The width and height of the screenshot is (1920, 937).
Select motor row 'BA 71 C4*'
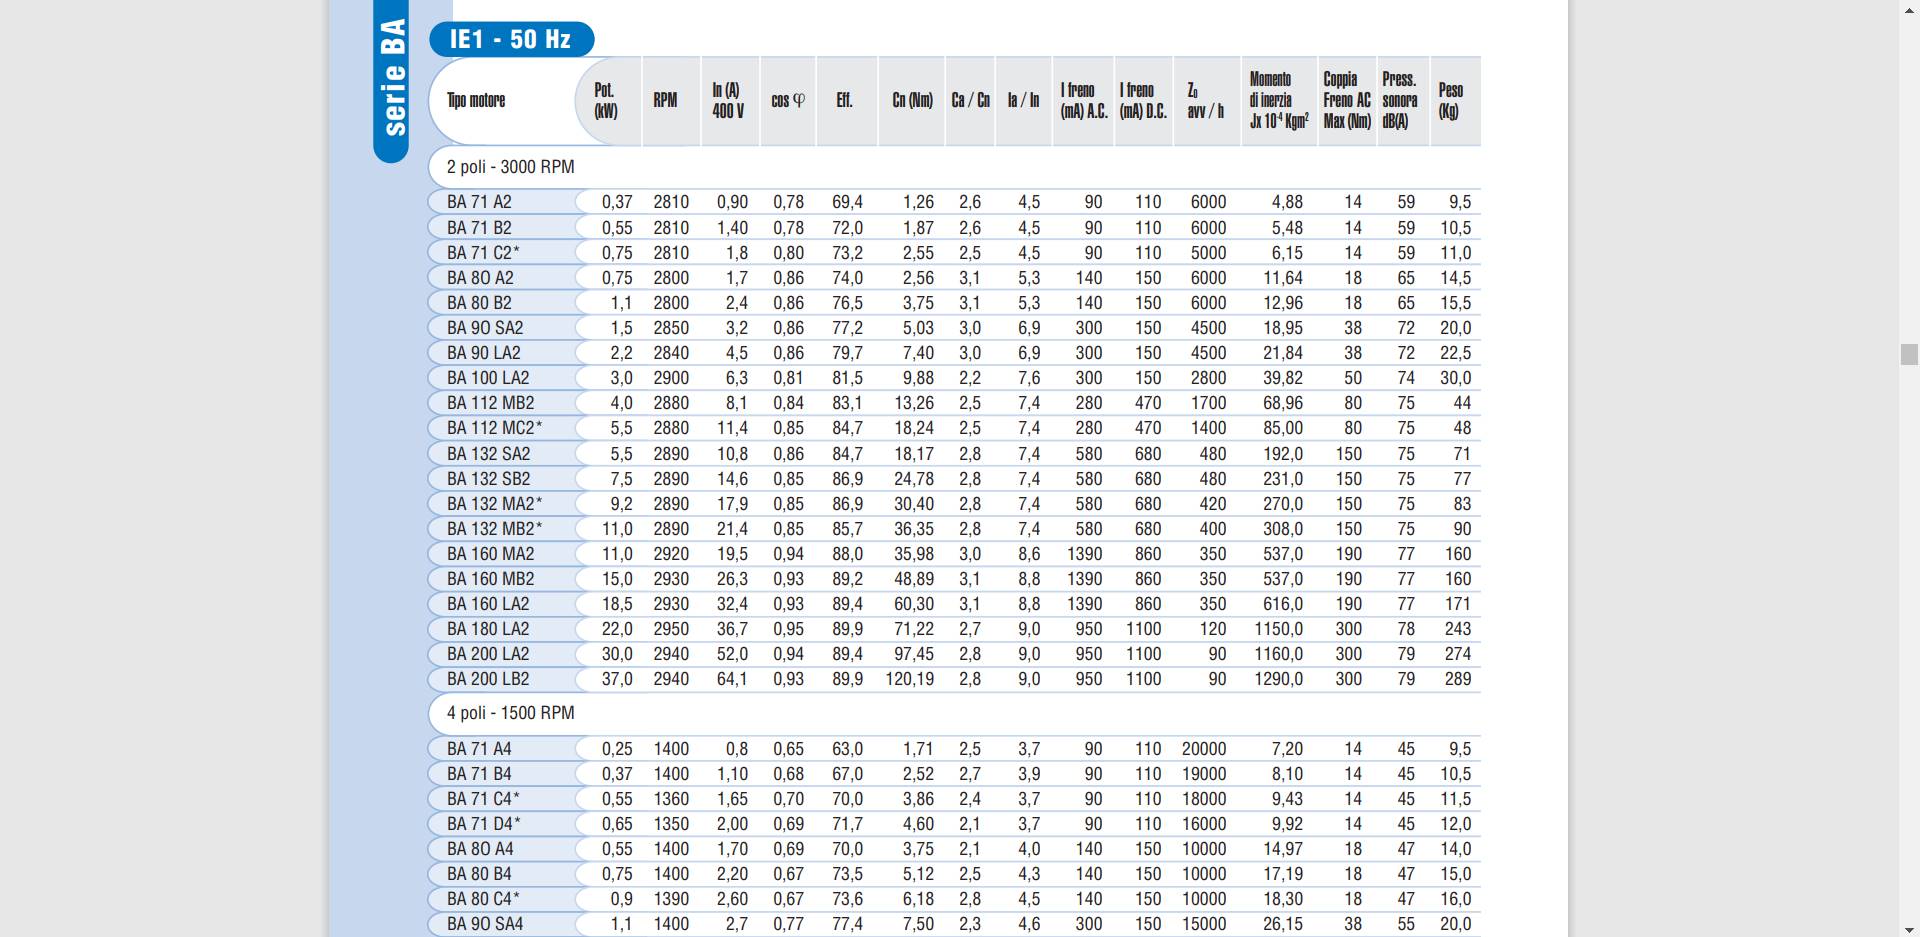[x=955, y=799]
